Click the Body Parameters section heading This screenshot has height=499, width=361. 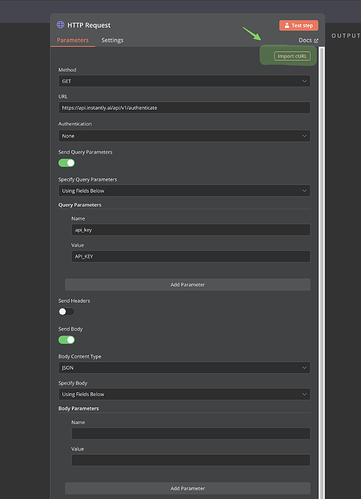(79, 409)
